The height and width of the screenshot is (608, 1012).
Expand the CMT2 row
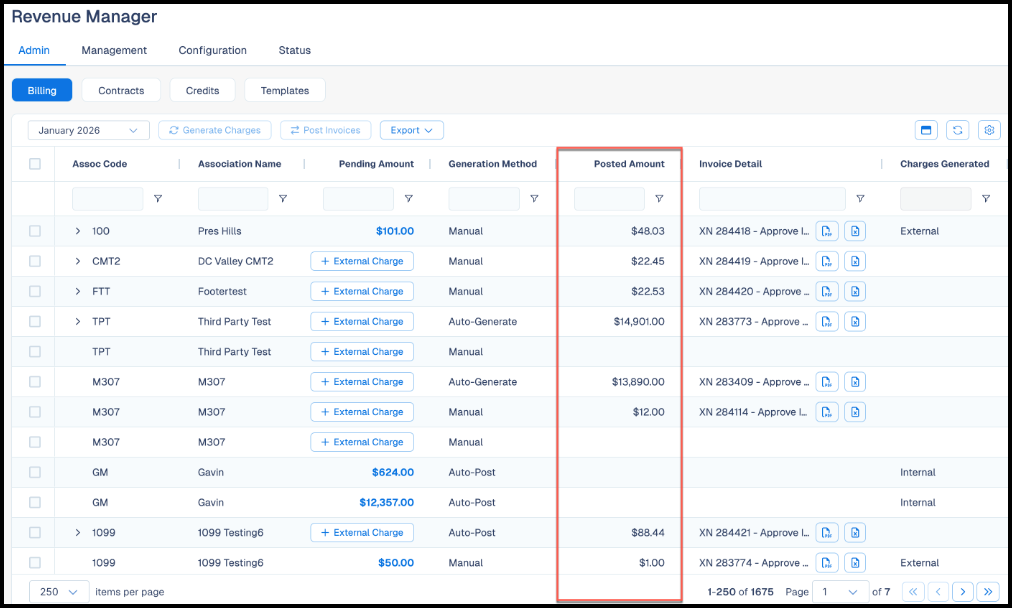tap(77, 261)
